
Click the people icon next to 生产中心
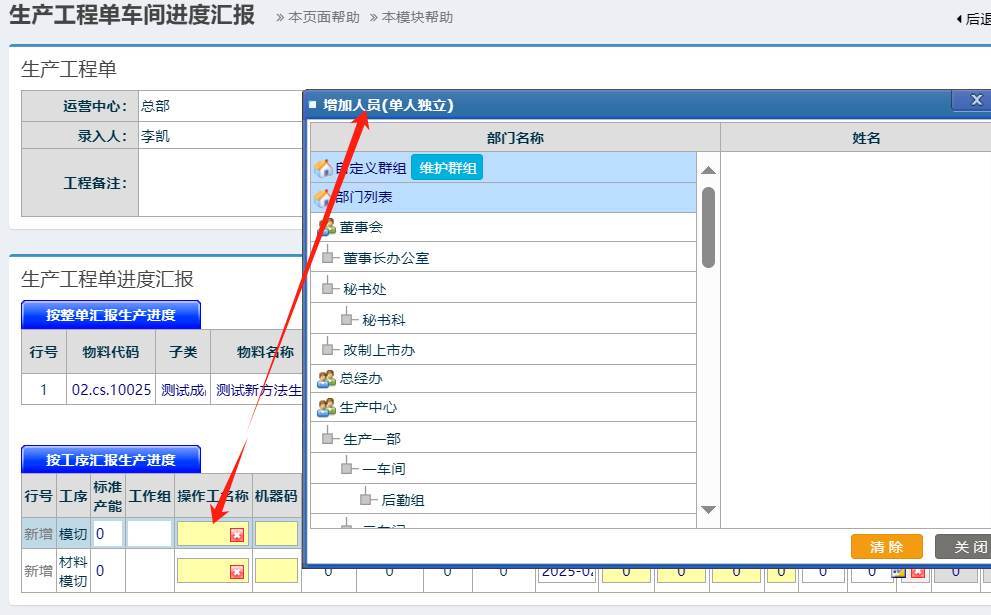tap(327, 408)
